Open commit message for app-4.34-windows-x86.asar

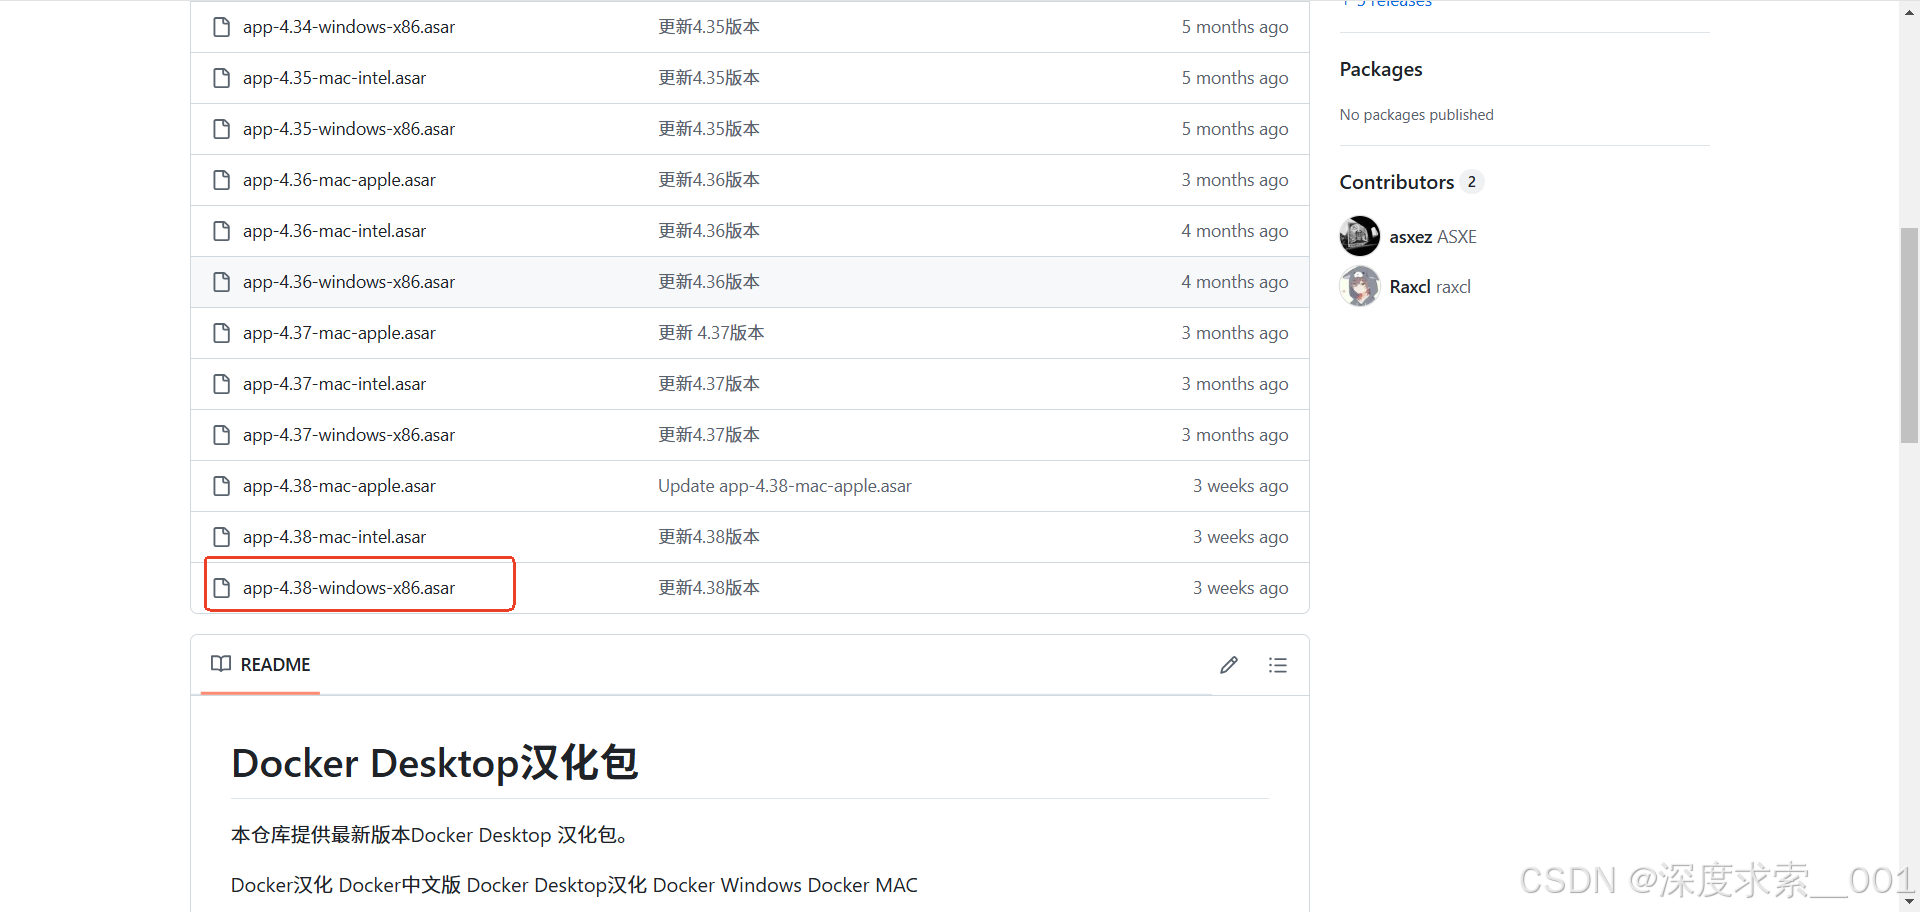(x=709, y=27)
